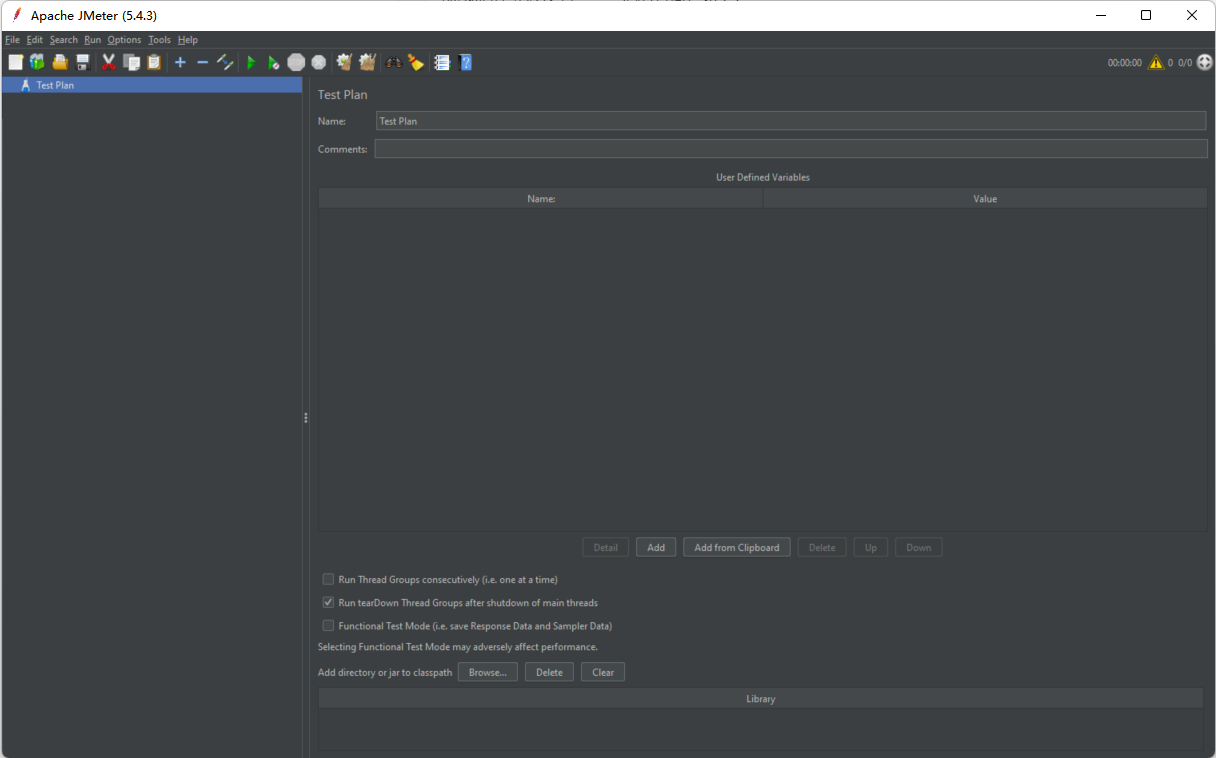Click the split pane divider handle dots
1216x758 pixels.
pyautogui.click(x=306, y=418)
